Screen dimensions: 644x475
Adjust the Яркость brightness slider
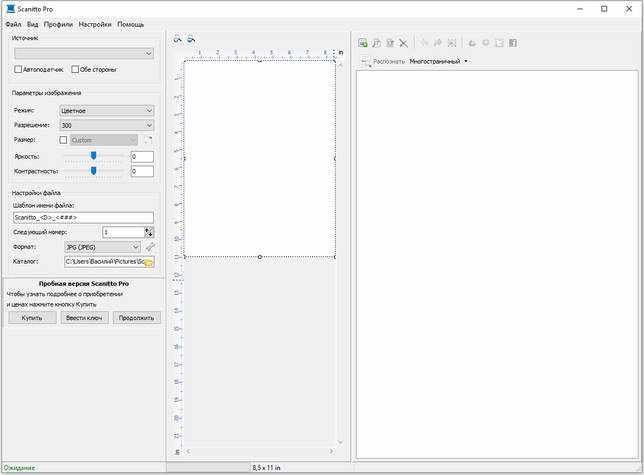[x=94, y=156]
